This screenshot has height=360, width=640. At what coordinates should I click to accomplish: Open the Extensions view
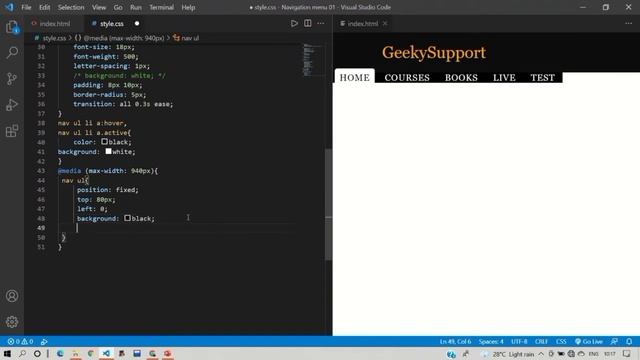pyautogui.click(x=12, y=131)
